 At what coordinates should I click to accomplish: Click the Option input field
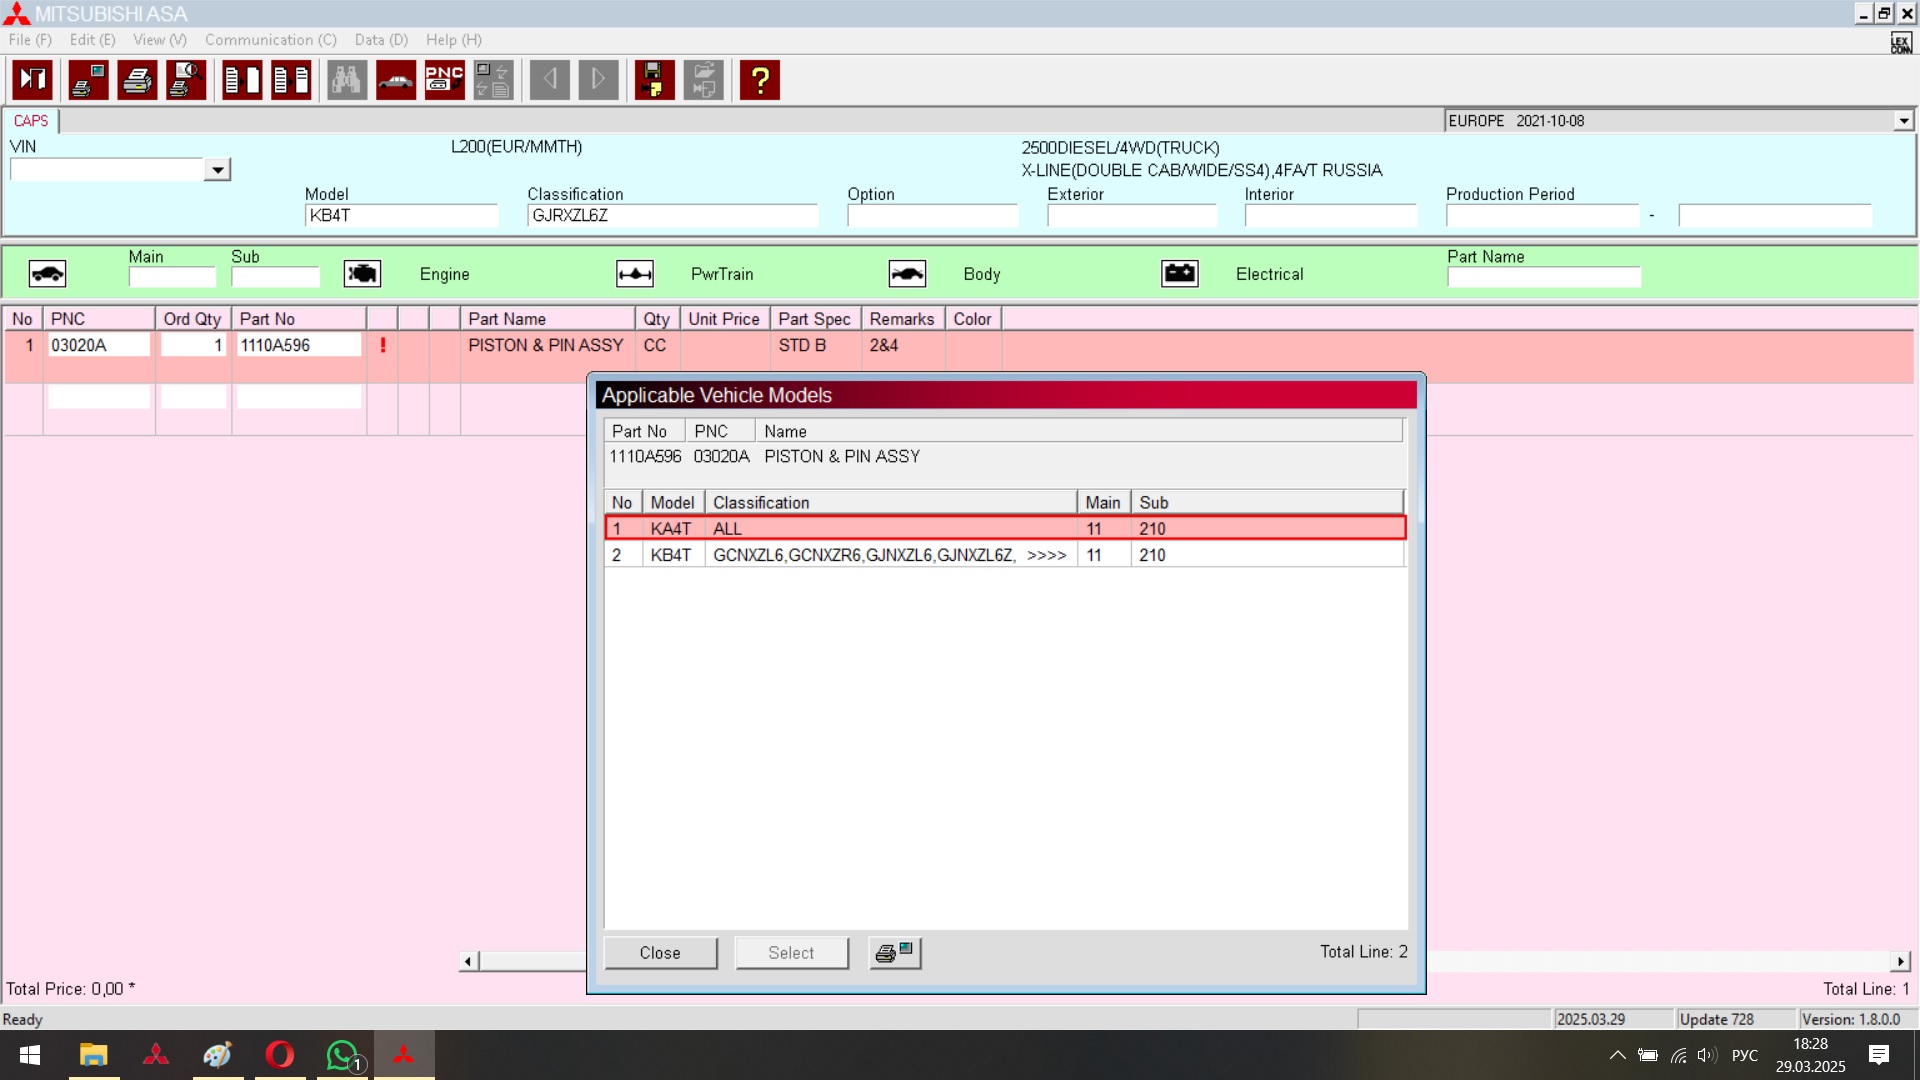pyautogui.click(x=932, y=216)
